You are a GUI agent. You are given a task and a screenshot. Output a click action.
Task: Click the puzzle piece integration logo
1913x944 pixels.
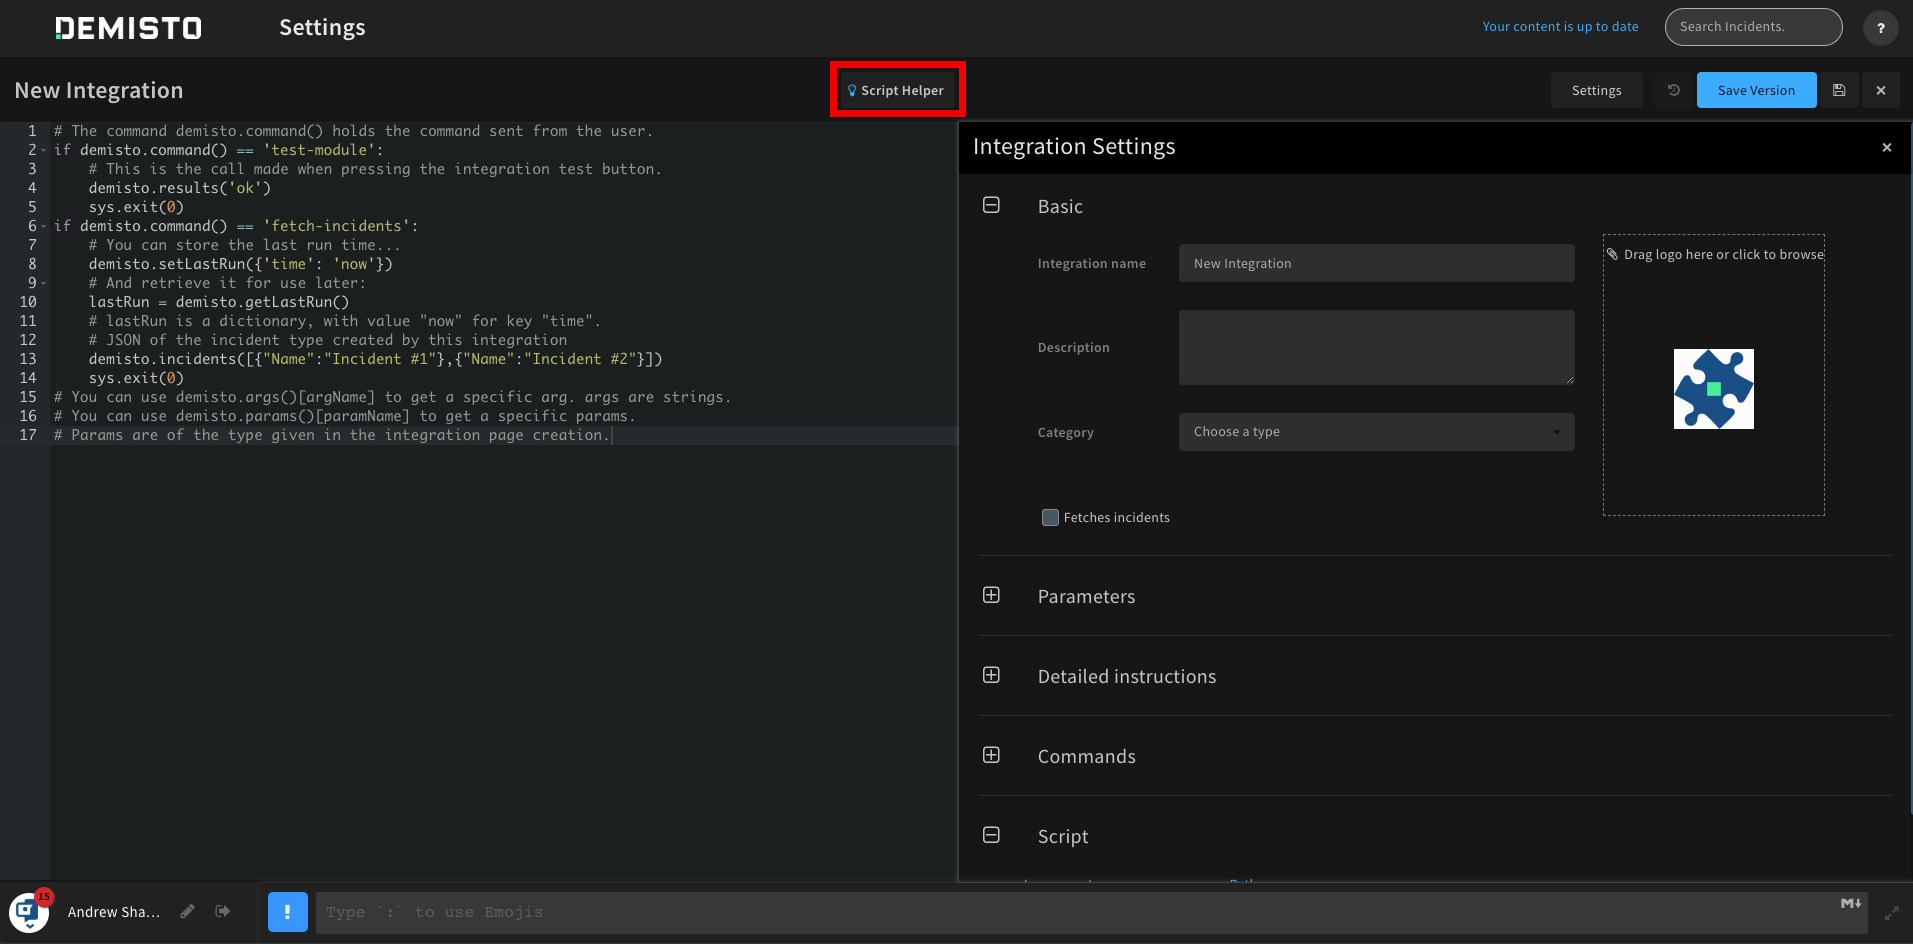pyautogui.click(x=1713, y=389)
